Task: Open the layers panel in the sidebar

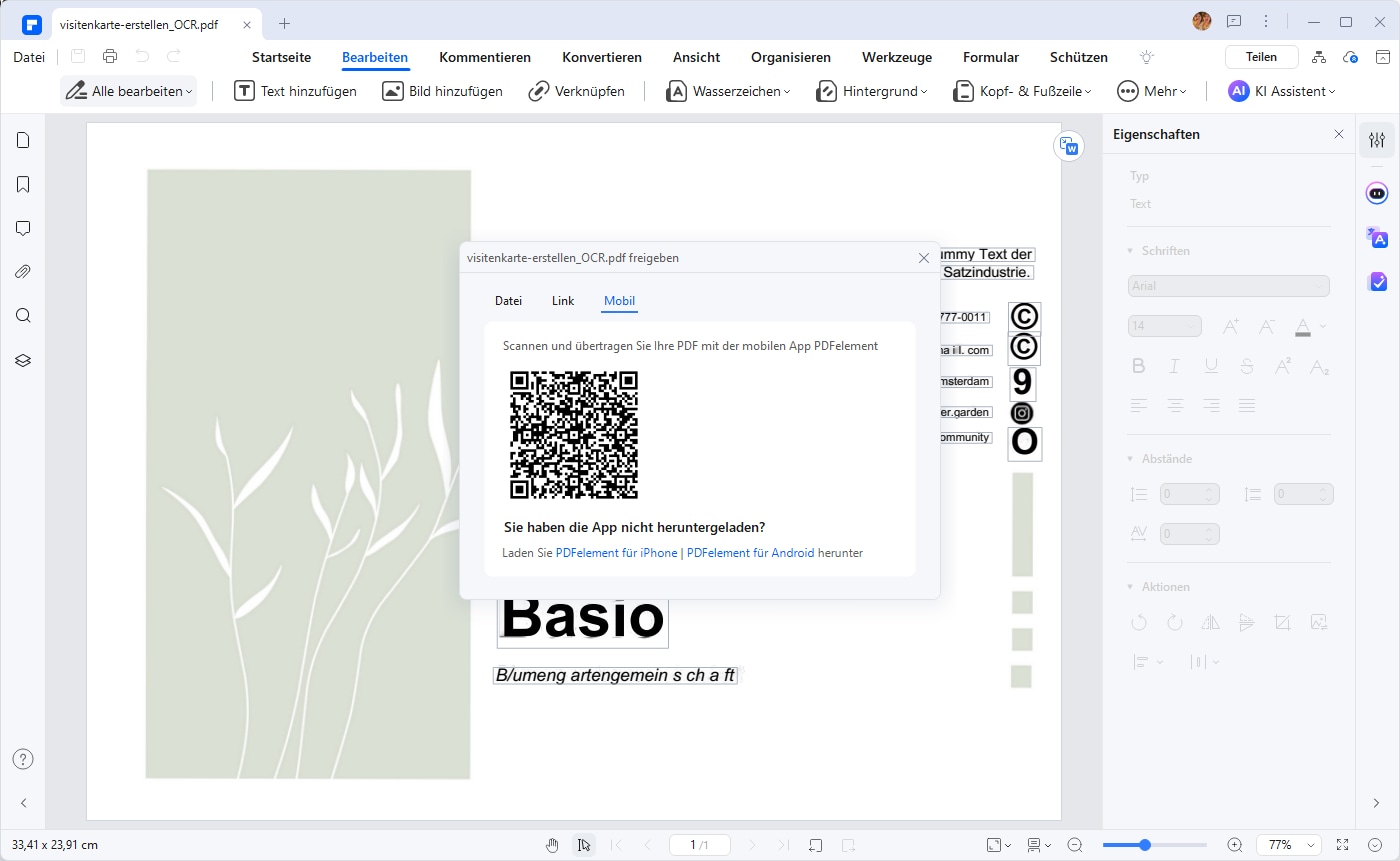Action: pos(23,360)
